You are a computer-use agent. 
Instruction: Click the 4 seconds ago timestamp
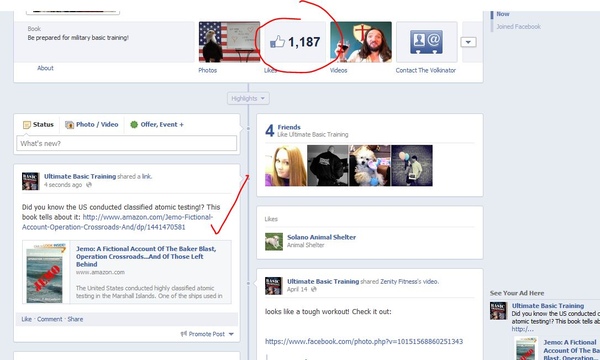tap(63, 185)
